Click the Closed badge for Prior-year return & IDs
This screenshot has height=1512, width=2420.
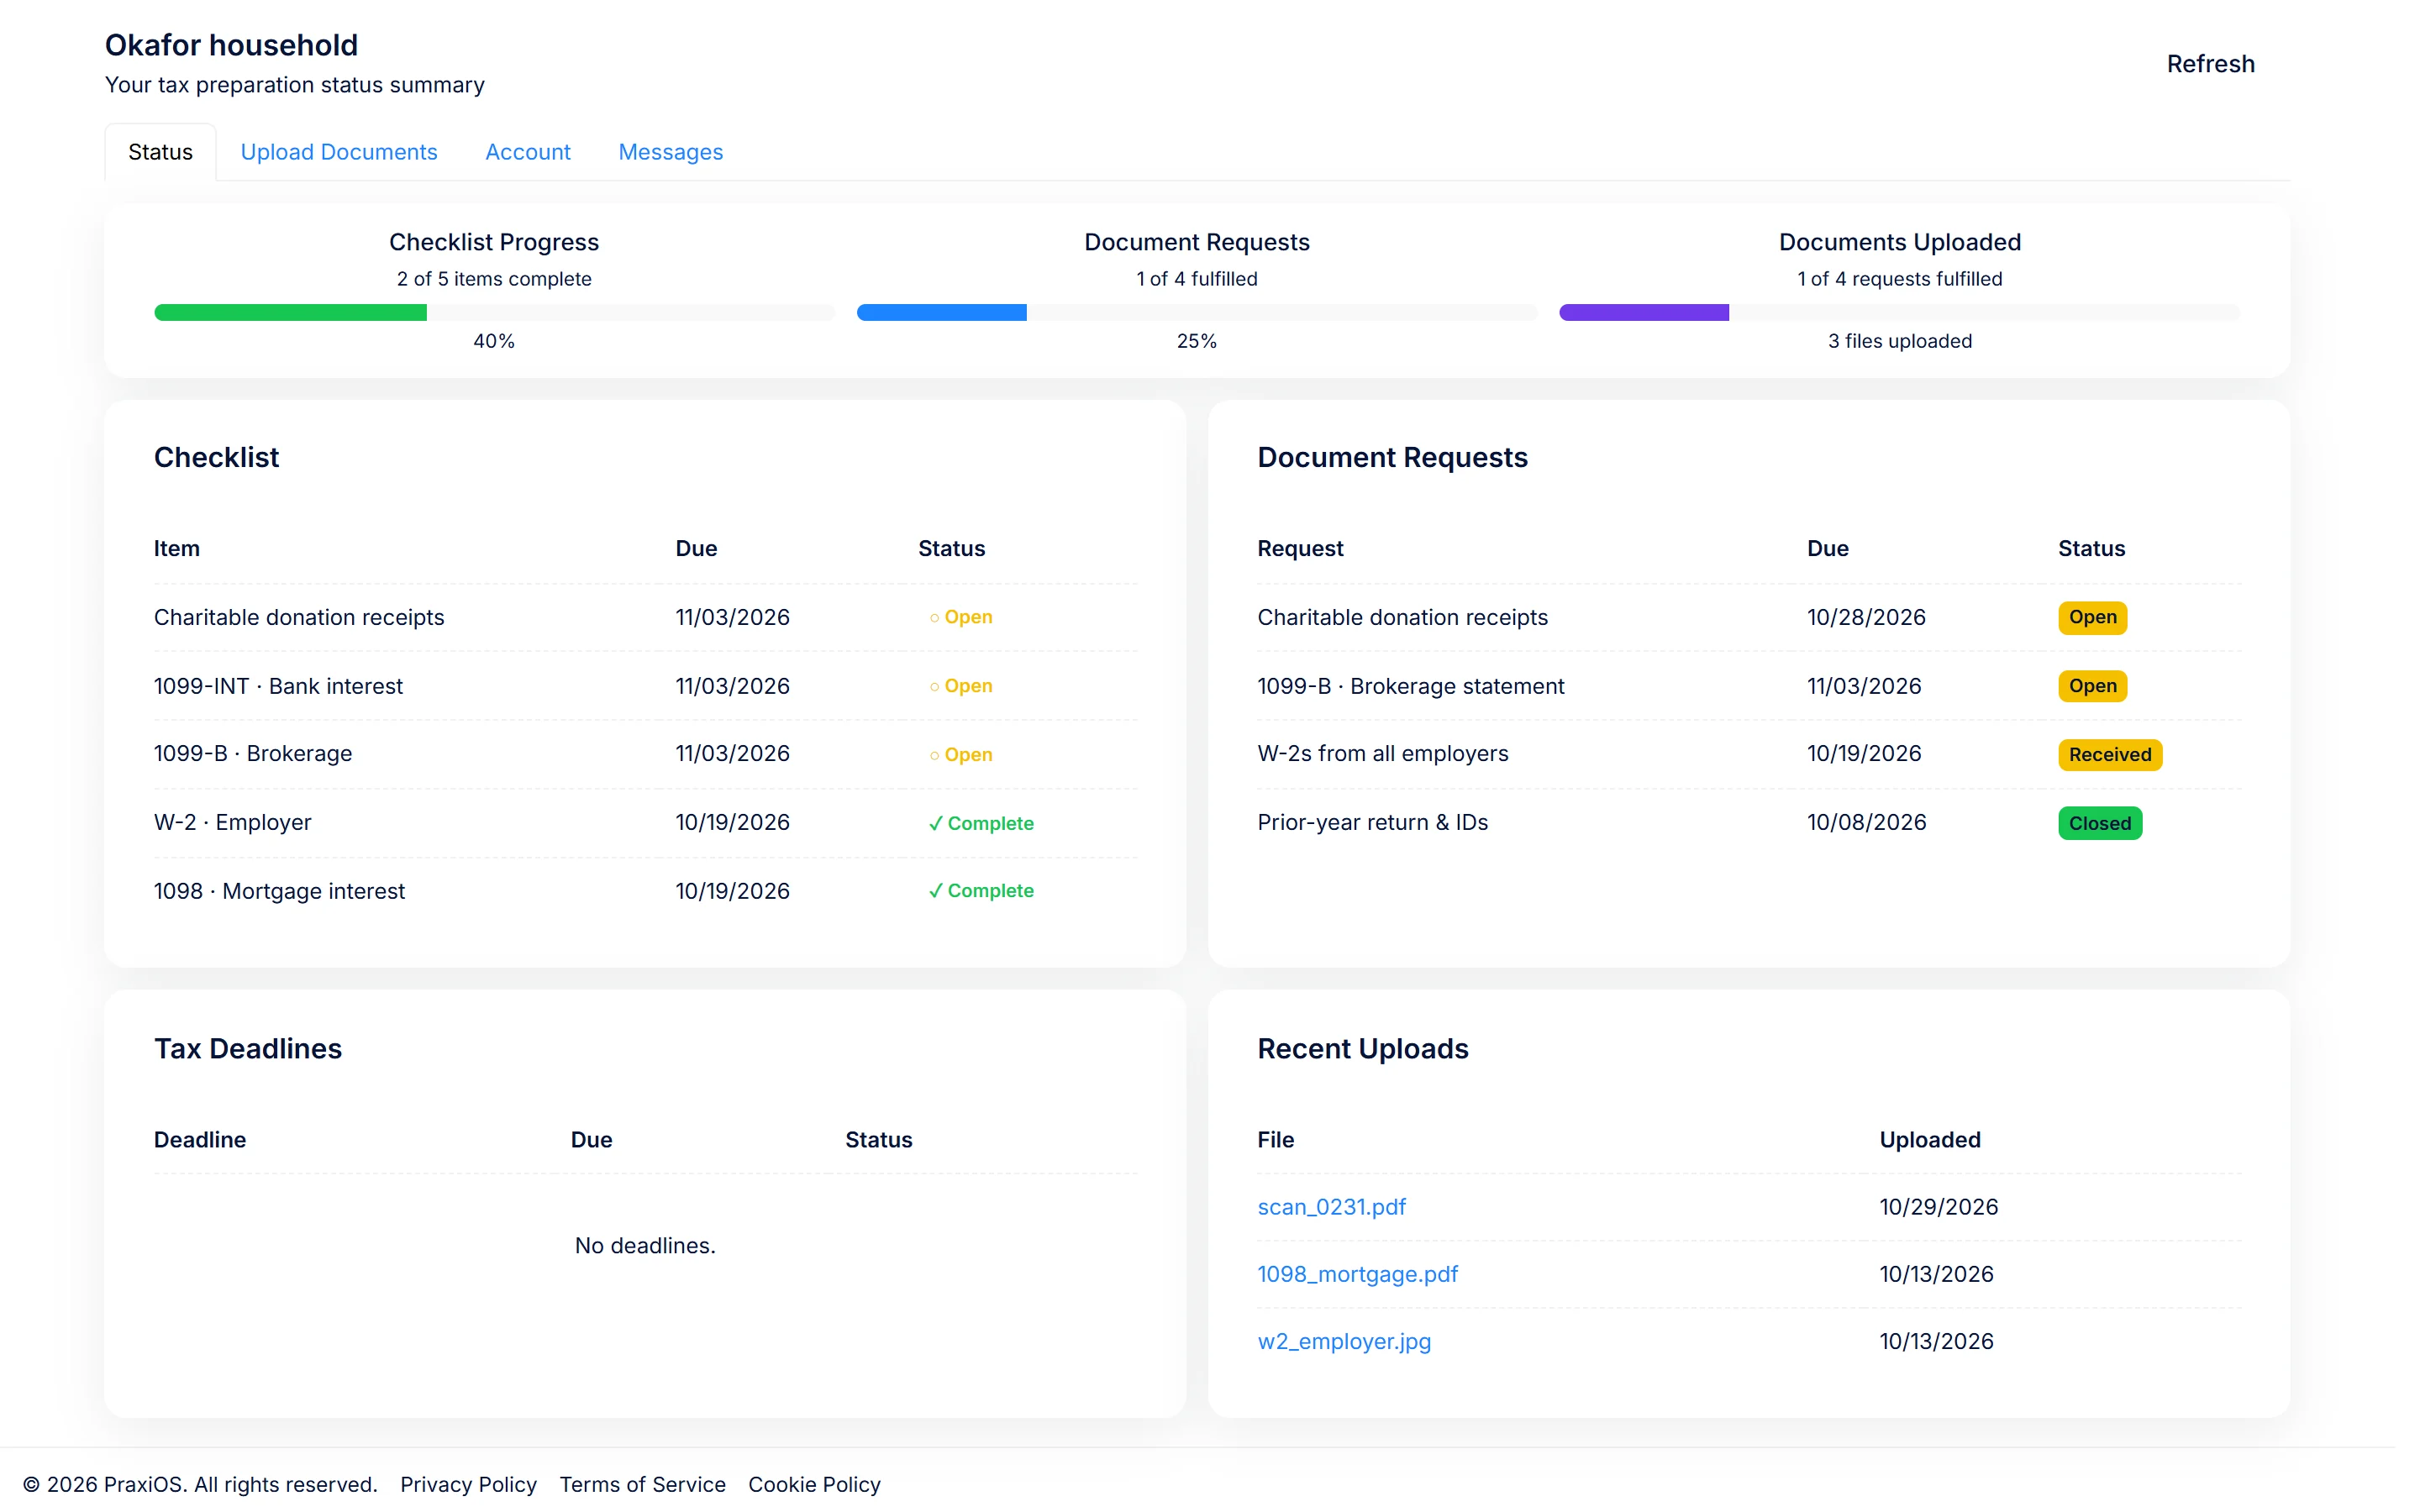2100,823
